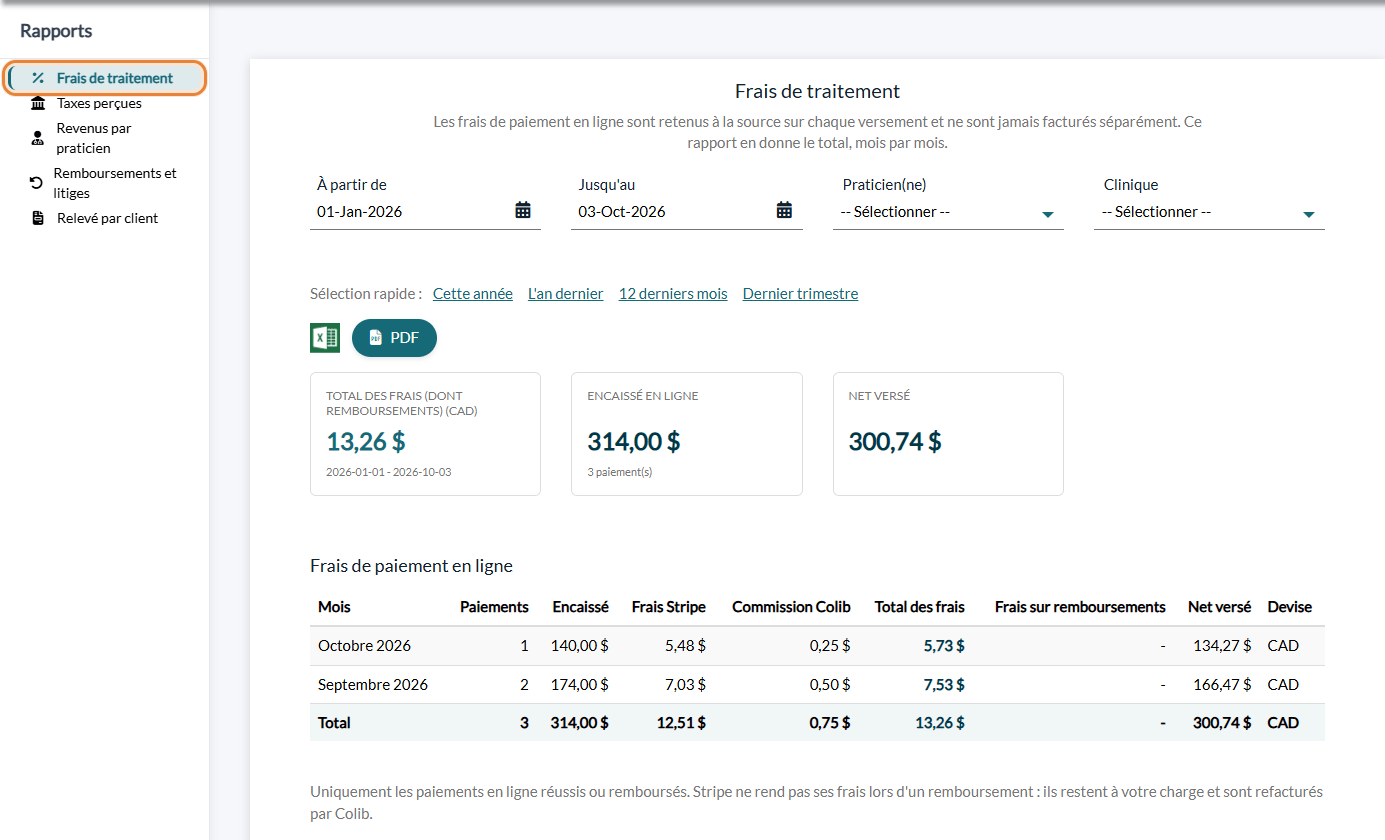Select the Dernier trimestre quick range
Image resolution: width=1385 pixels, height=840 pixels.
pyautogui.click(x=800, y=294)
